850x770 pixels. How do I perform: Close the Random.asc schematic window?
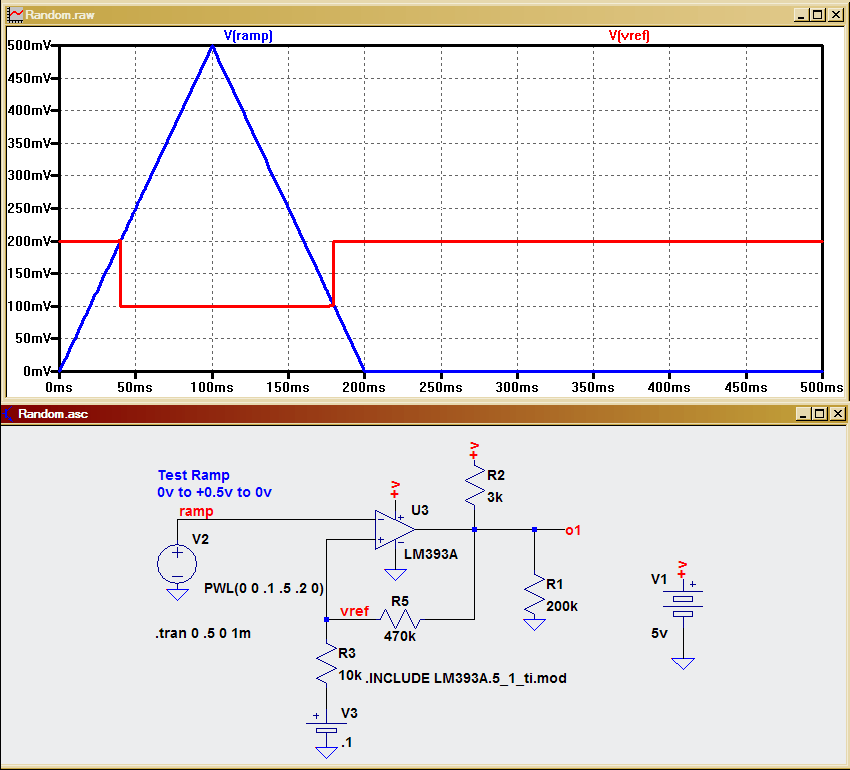click(838, 414)
